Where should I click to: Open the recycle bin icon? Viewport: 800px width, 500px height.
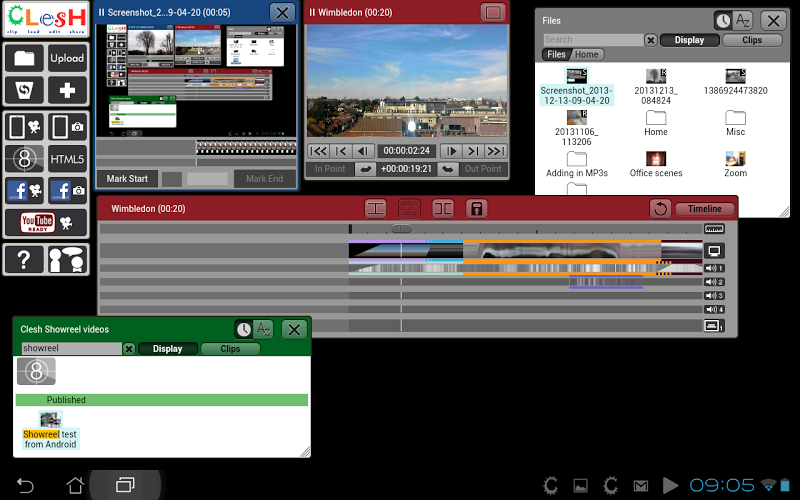[x=24, y=90]
